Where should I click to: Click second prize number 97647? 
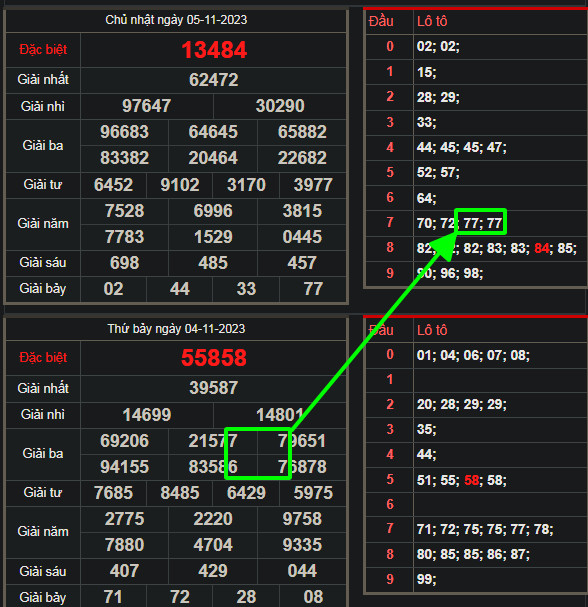click(x=146, y=106)
